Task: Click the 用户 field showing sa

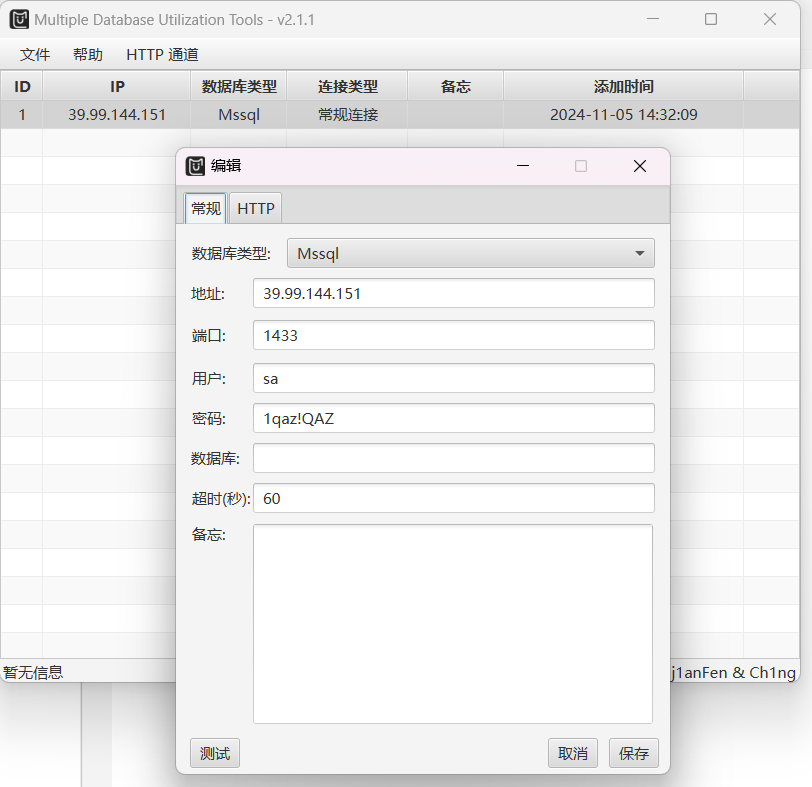Action: [x=454, y=378]
